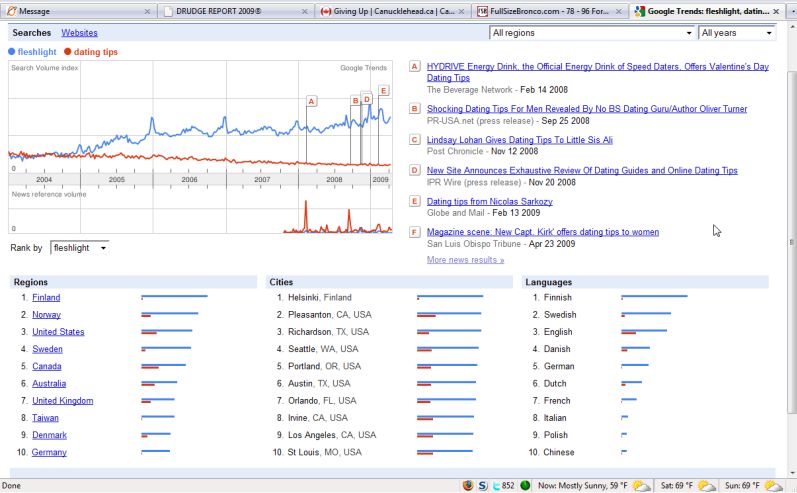Image resolution: width=797 pixels, height=493 pixels.
Task: Click the Searches tab label
Action: 32,33
